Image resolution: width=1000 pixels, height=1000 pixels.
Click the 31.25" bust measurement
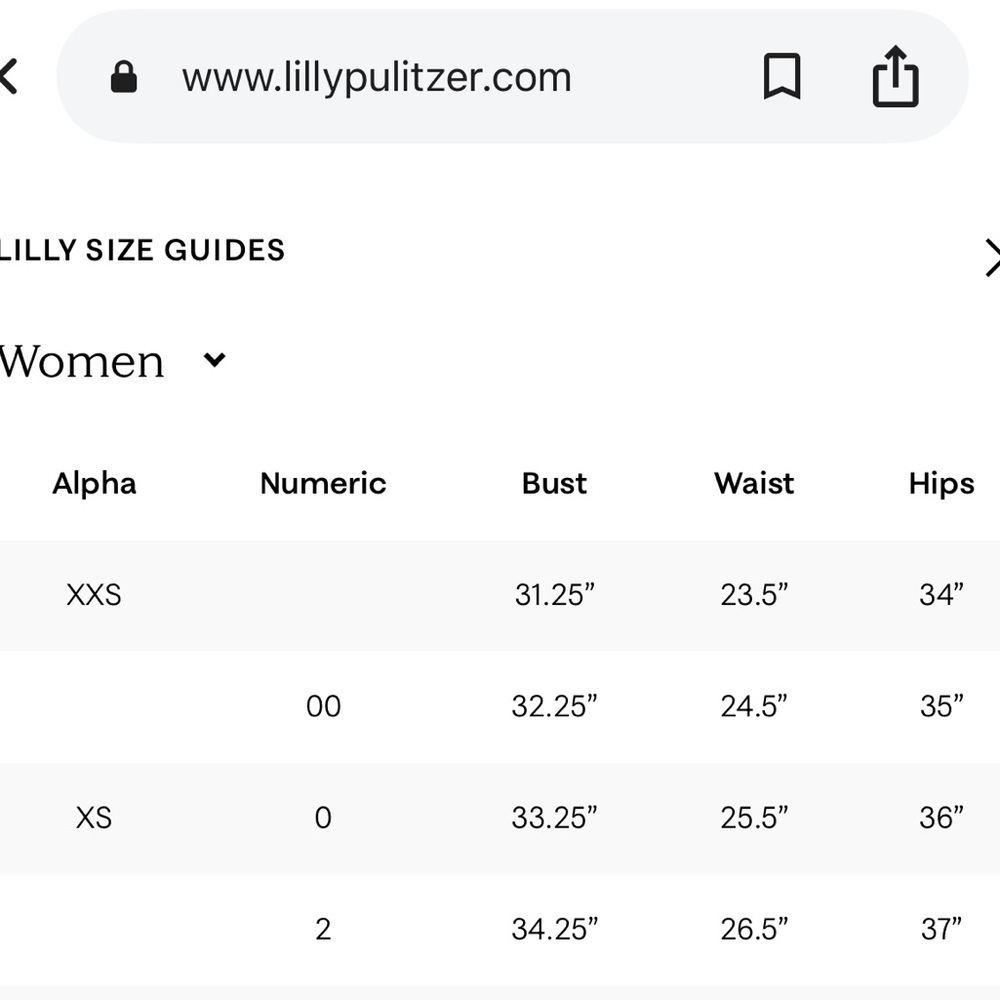pyautogui.click(x=554, y=595)
